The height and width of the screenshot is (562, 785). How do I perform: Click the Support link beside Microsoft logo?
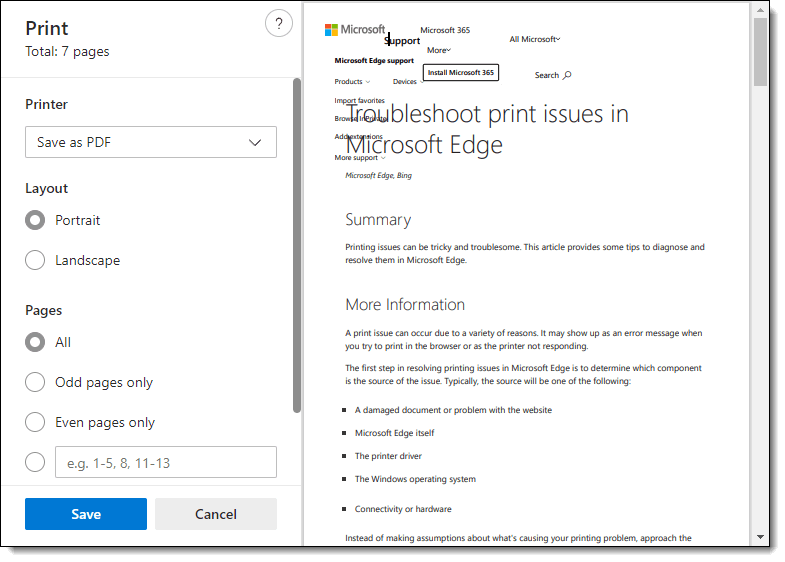(402, 41)
